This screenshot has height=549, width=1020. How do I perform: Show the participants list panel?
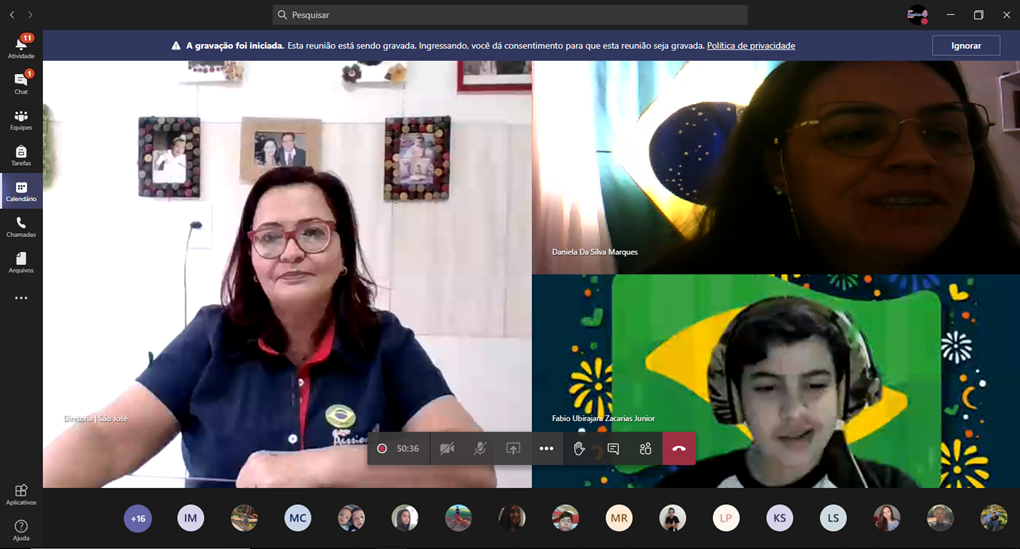pos(645,449)
